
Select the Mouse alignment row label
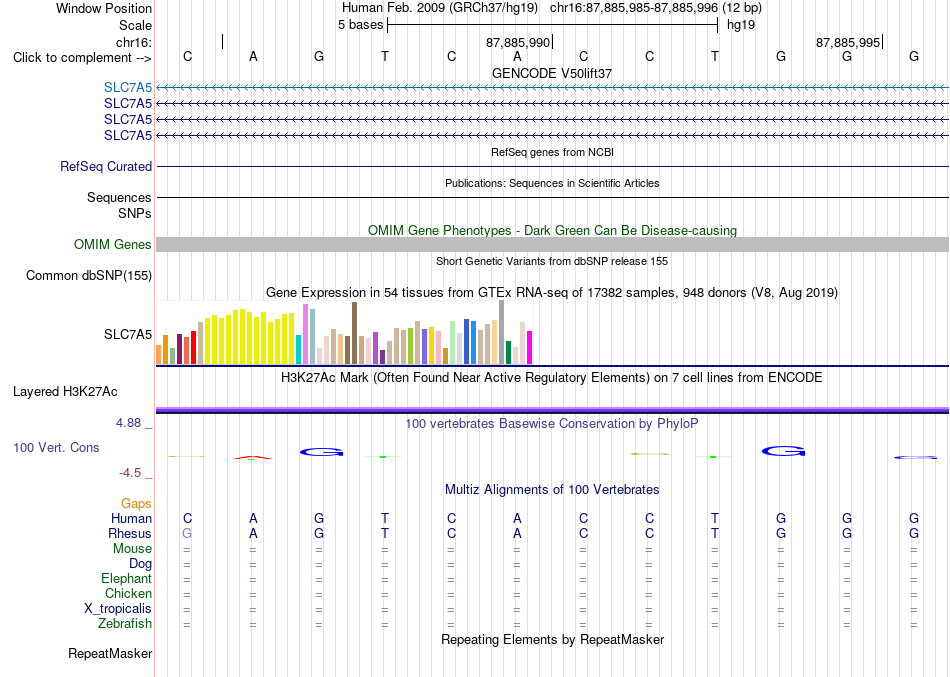[x=132, y=549]
